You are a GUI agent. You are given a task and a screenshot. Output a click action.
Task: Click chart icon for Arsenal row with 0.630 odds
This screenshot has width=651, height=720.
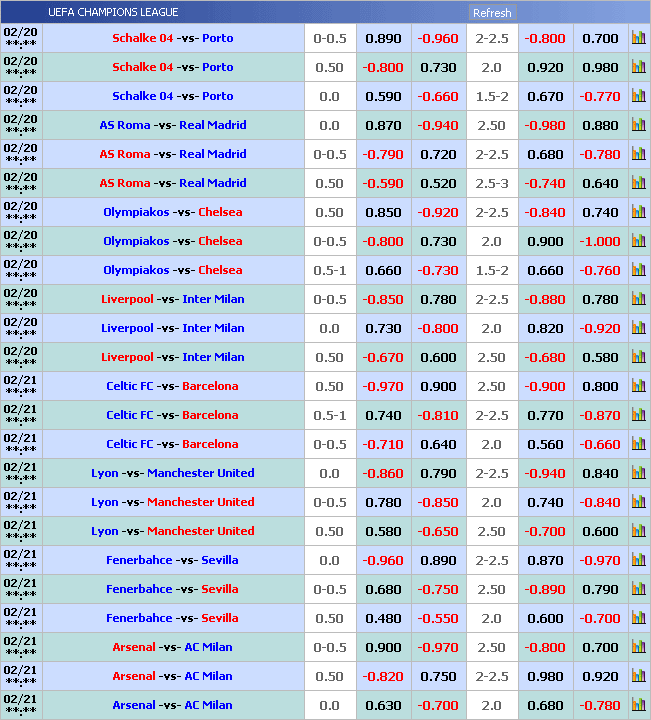638,706
